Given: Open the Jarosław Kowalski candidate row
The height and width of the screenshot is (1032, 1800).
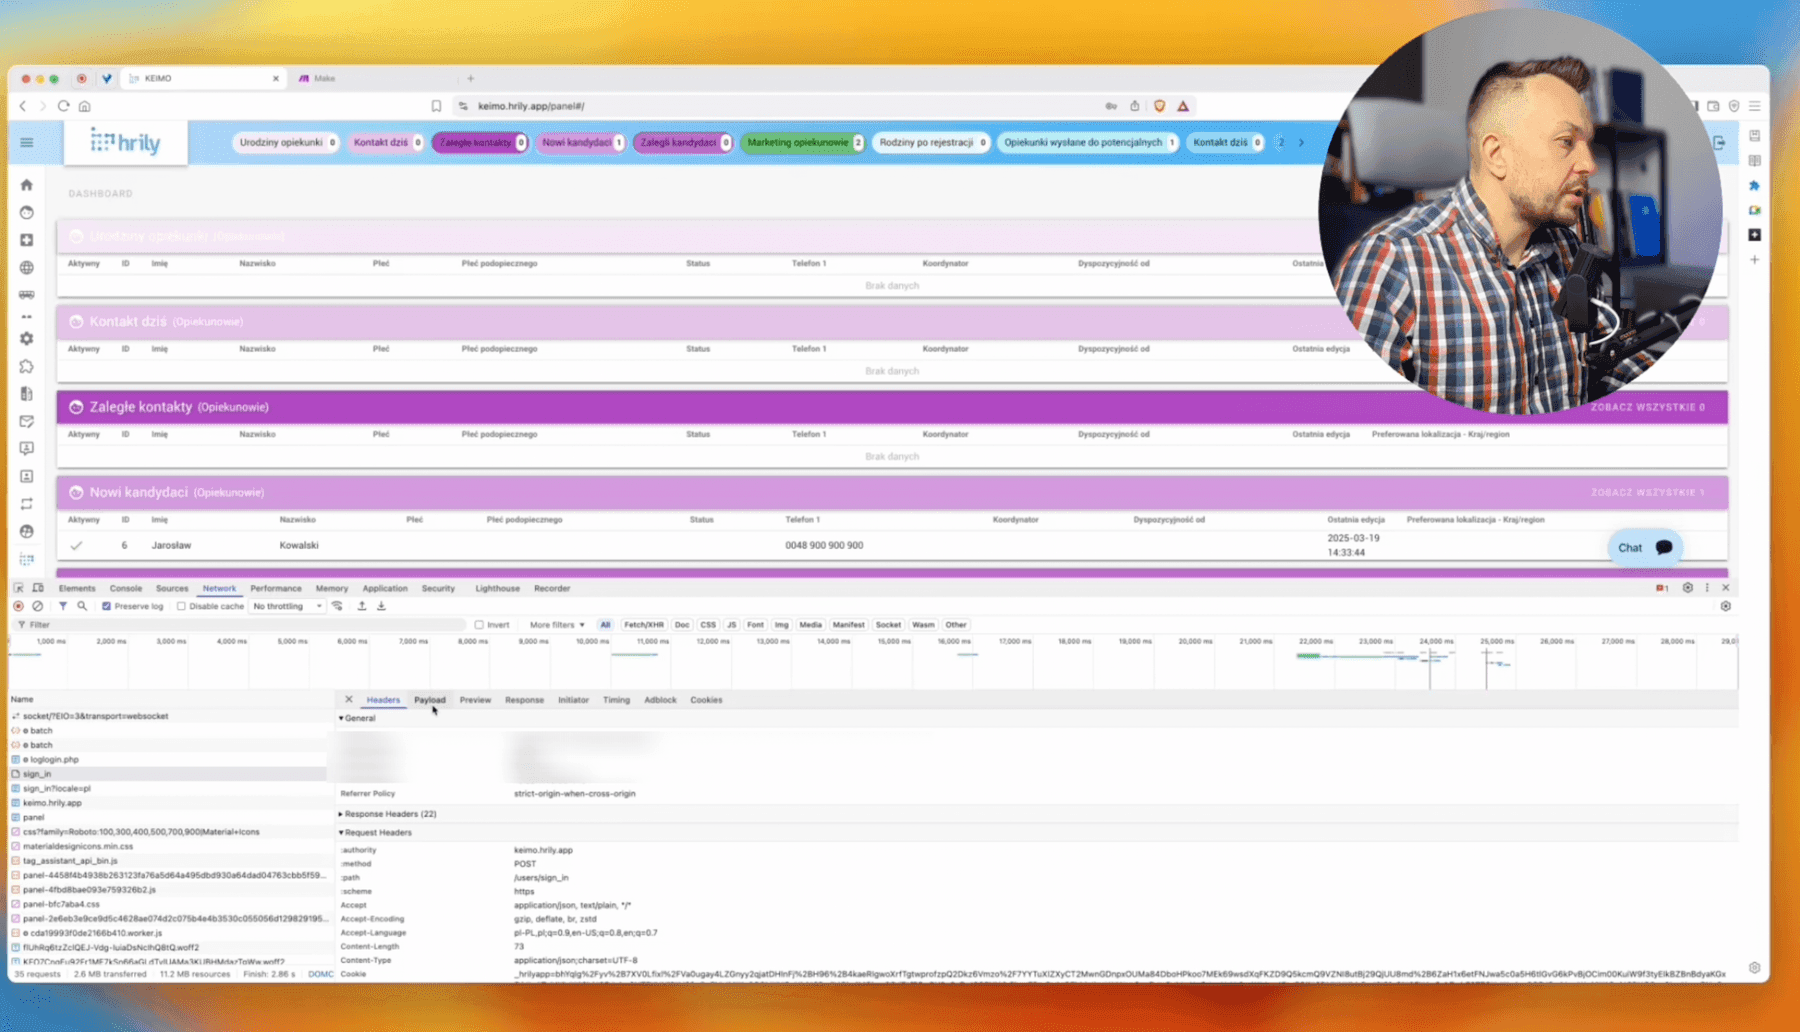Looking at the screenshot, I should click(x=892, y=546).
